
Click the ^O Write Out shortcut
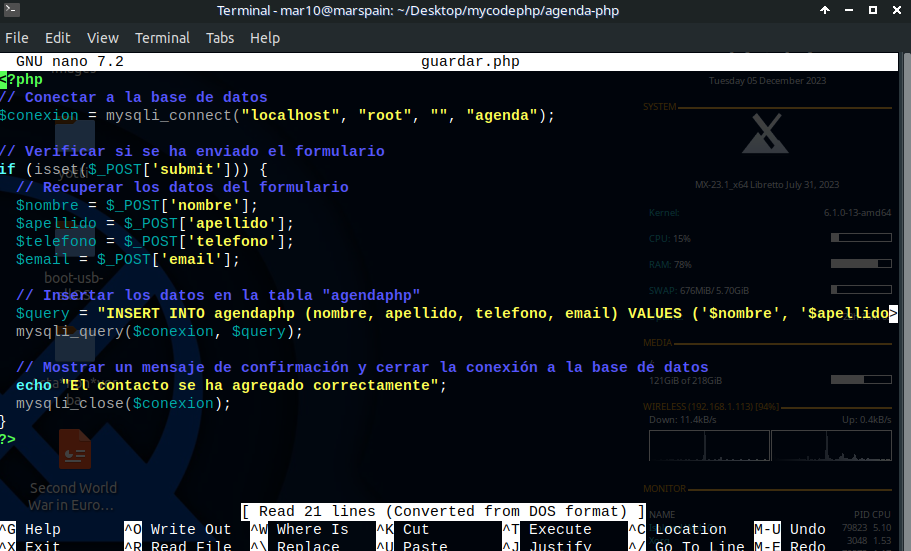pyautogui.click(x=178, y=530)
